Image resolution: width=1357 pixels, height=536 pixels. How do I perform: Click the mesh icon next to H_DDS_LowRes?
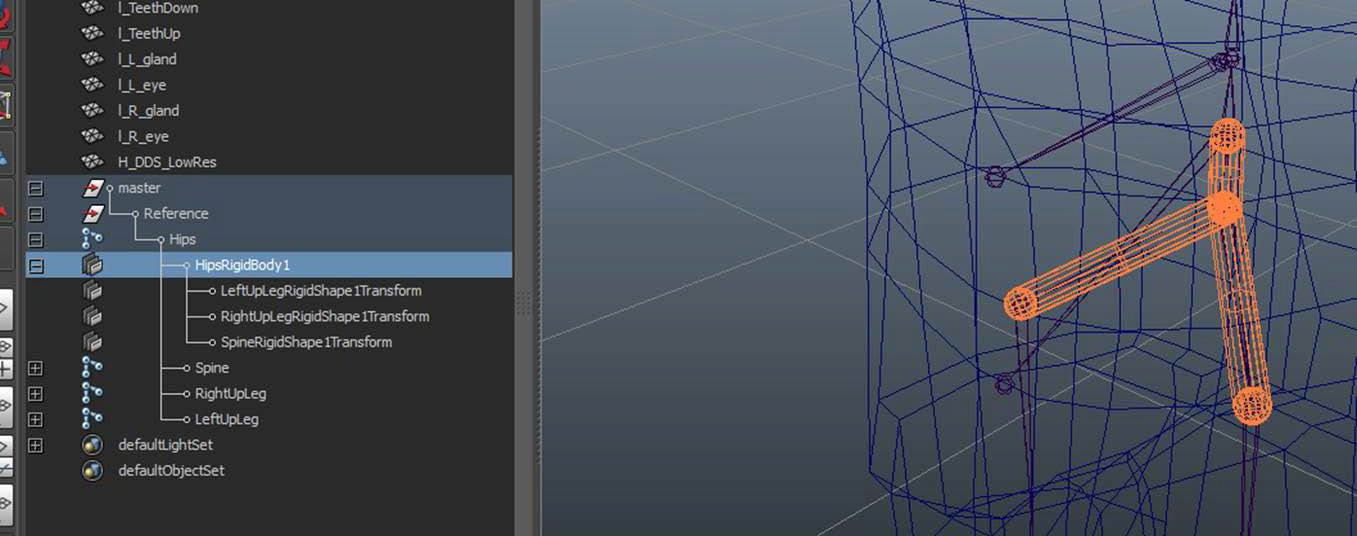click(x=92, y=162)
